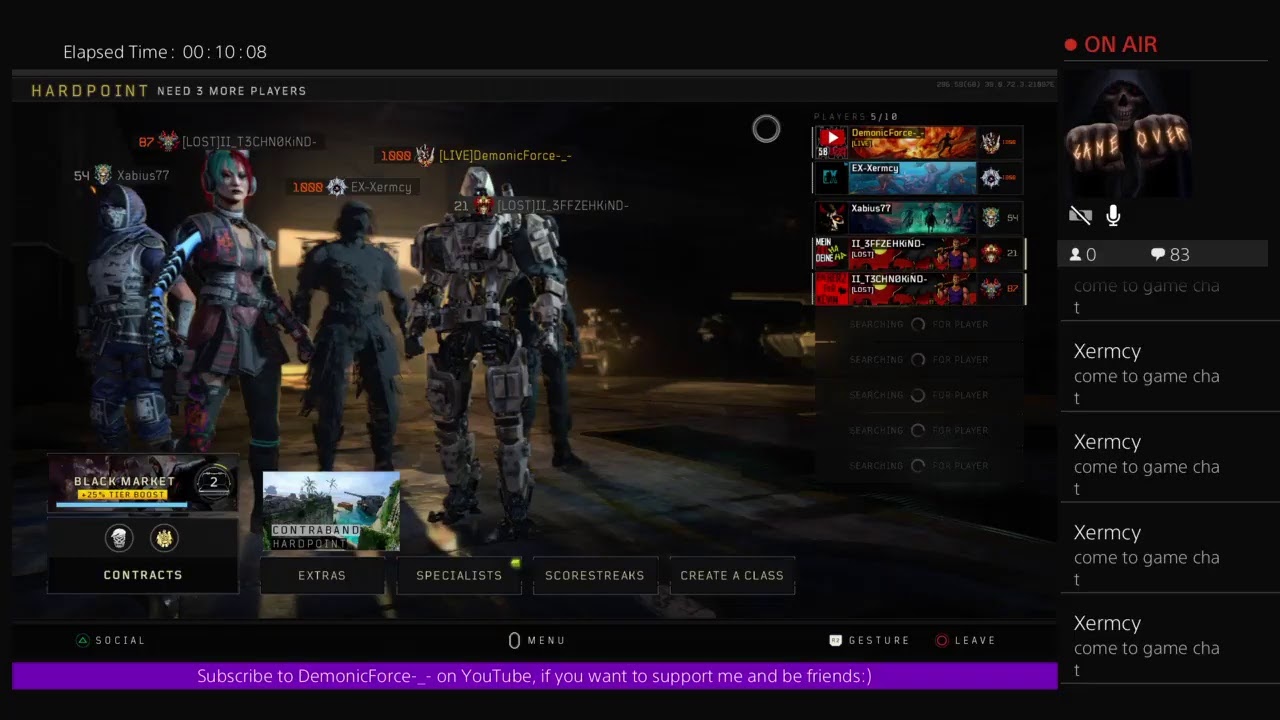1280x720 pixels.
Task: Click the ON AIR broadcast indicator
Action: click(1111, 44)
